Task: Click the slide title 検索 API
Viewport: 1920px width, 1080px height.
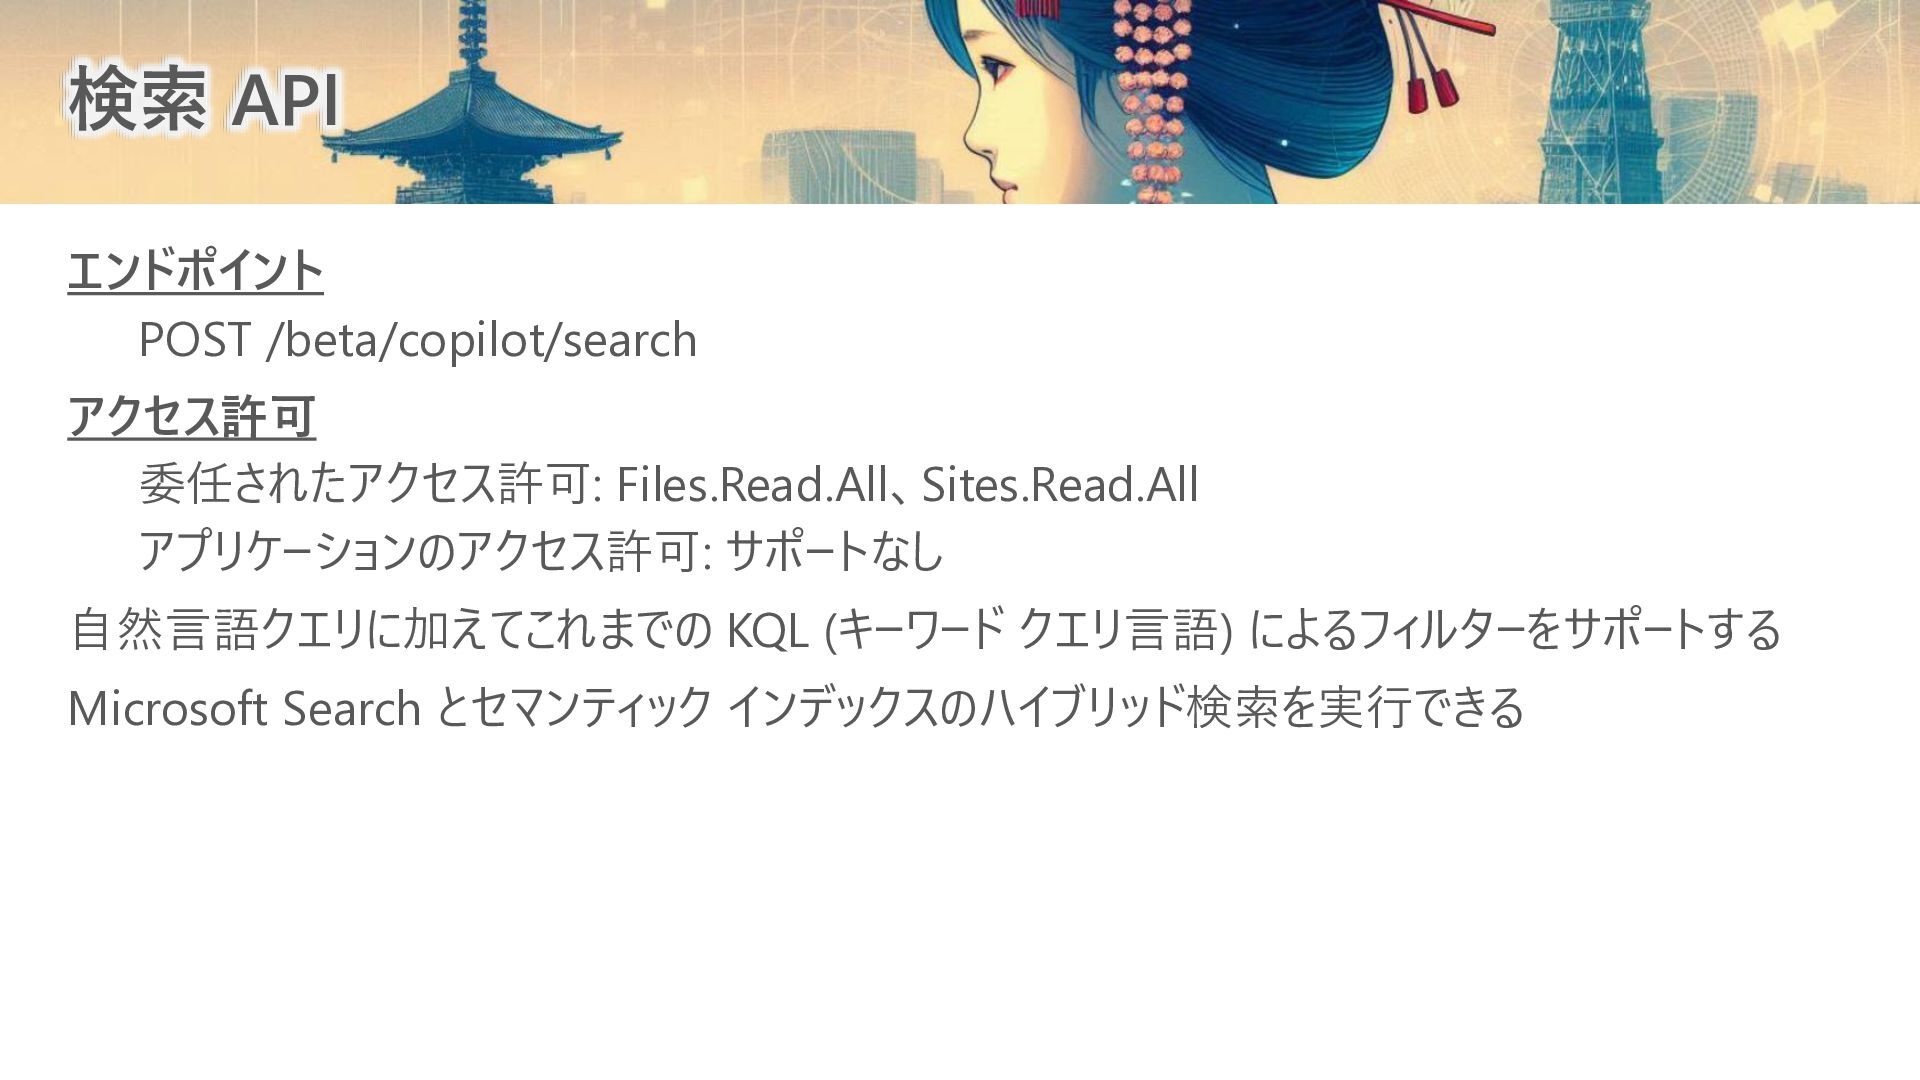Action: (x=205, y=100)
